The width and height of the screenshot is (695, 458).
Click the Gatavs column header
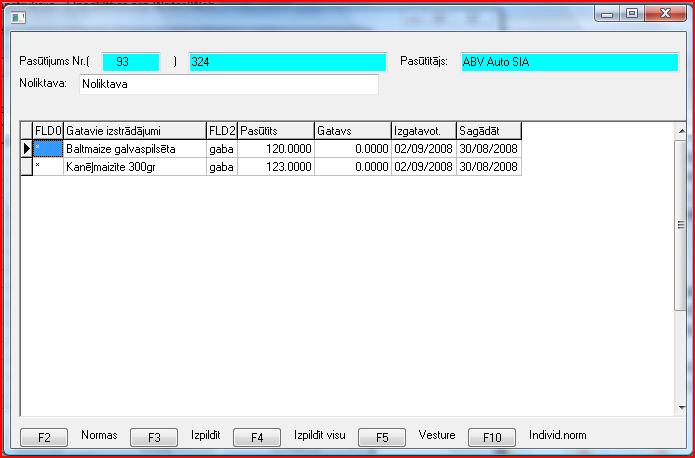tap(351, 131)
